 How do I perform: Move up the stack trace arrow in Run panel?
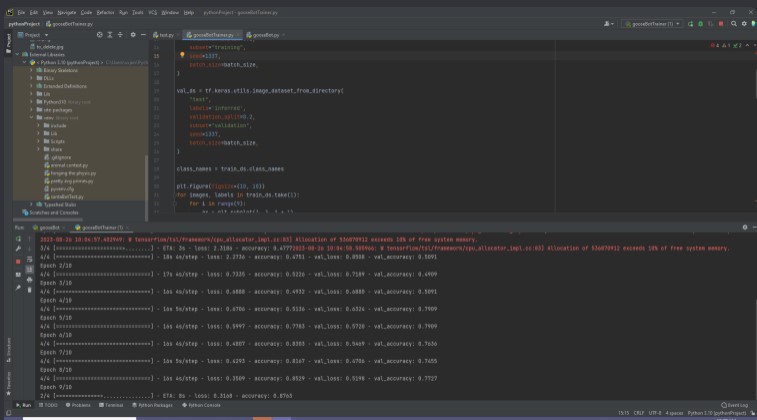pyautogui.click(x=29, y=239)
